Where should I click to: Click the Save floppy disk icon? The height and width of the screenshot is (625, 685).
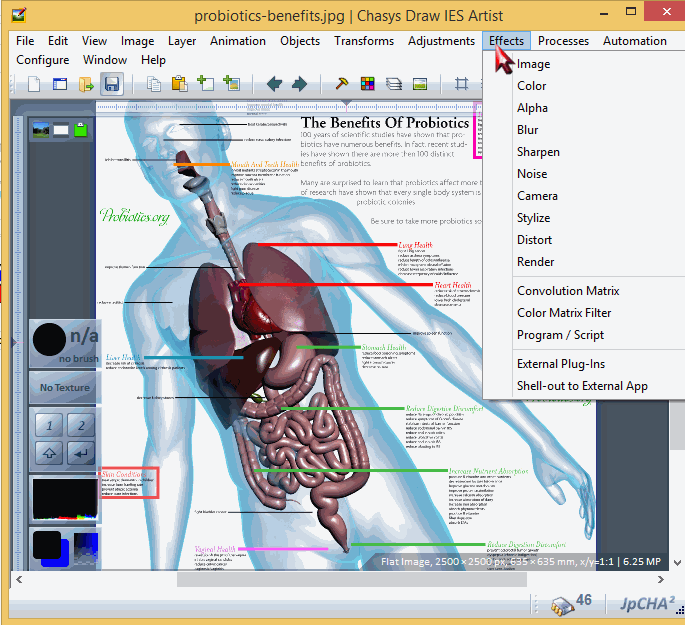point(112,84)
